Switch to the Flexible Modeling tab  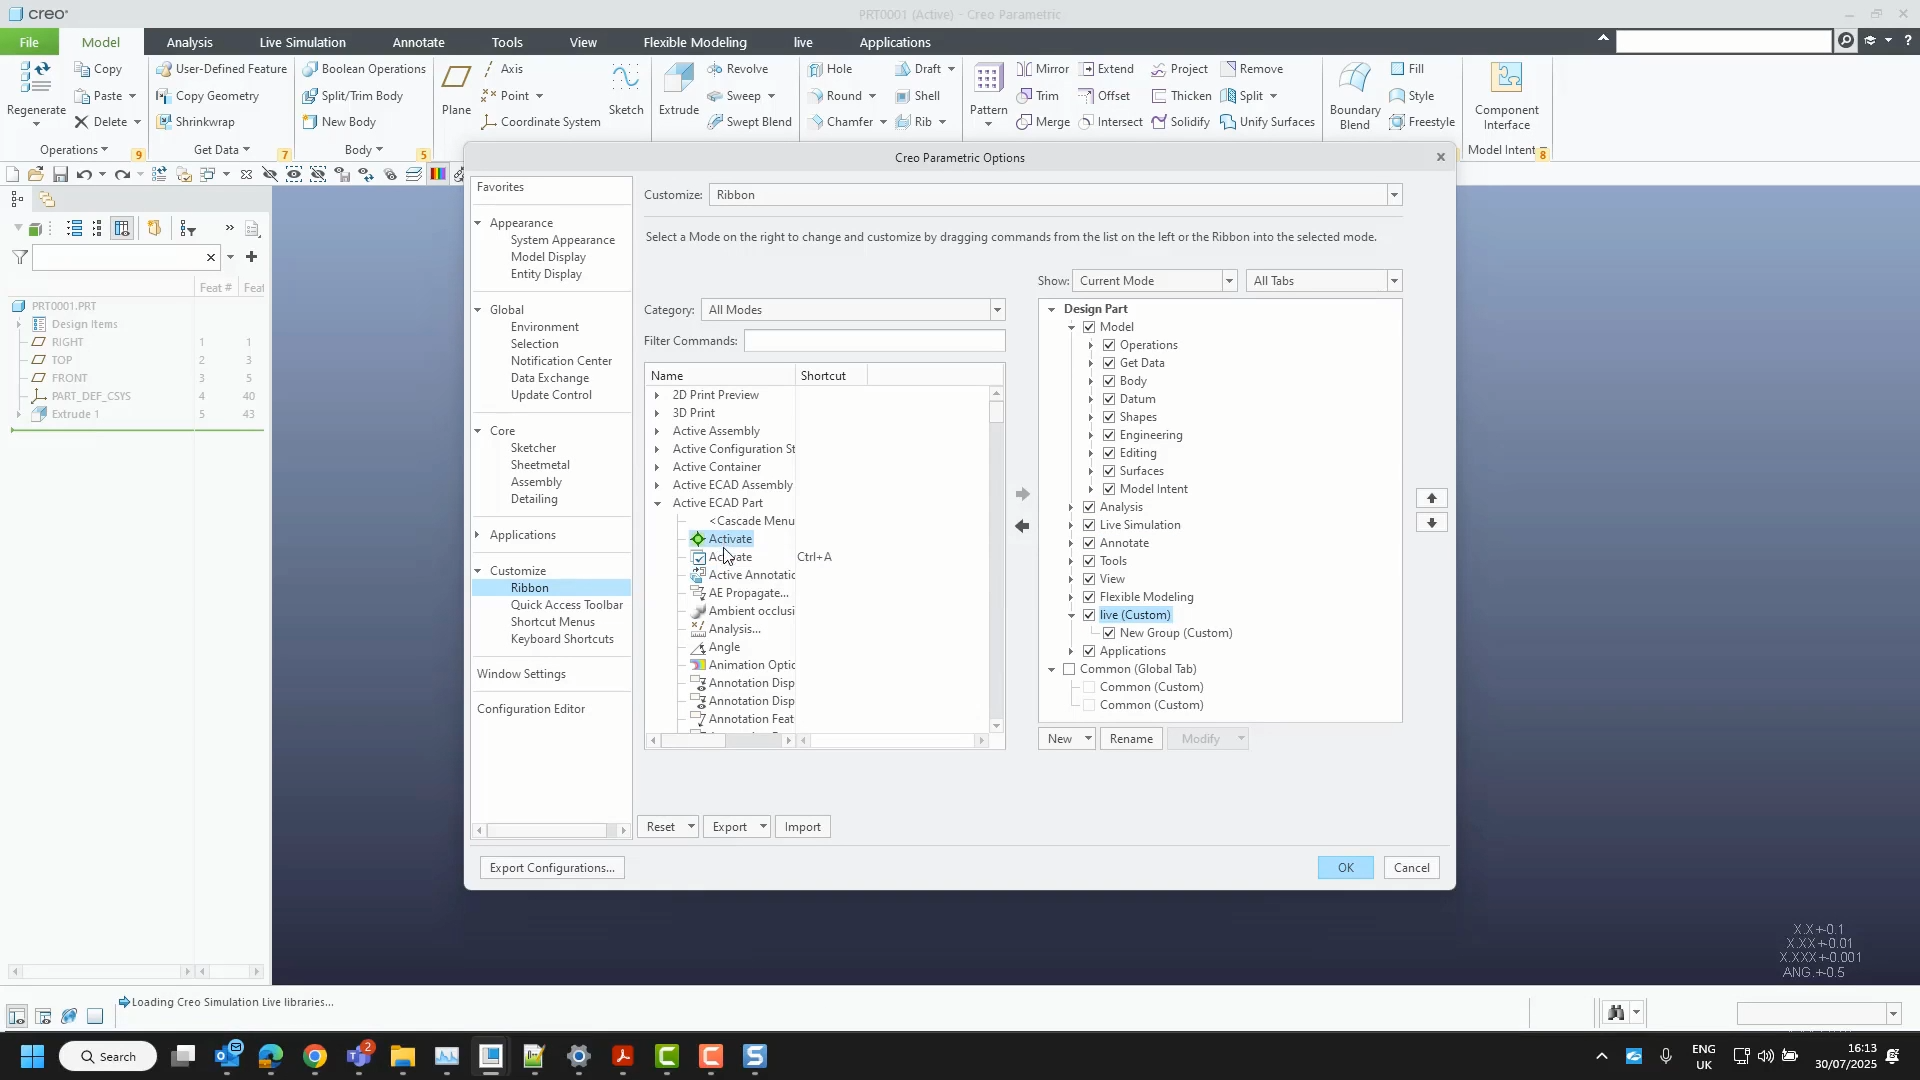pos(695,42)
